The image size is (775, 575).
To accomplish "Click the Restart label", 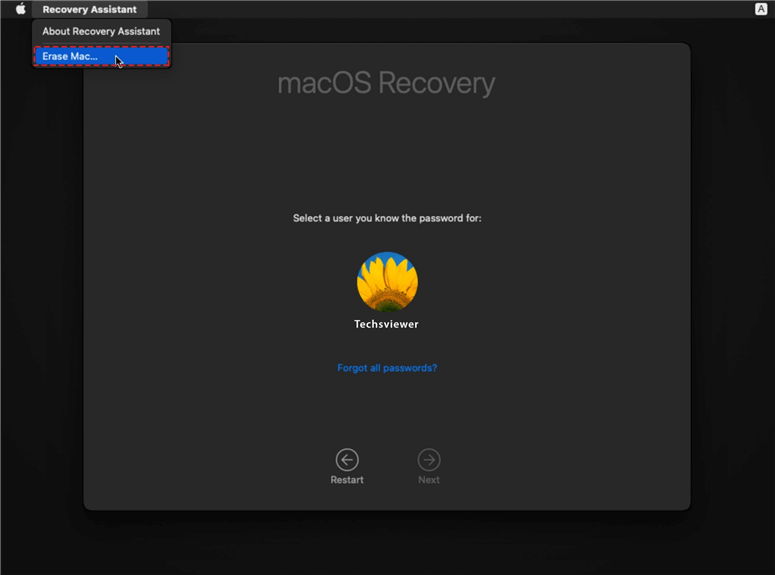I will click(x=347, y=480).
